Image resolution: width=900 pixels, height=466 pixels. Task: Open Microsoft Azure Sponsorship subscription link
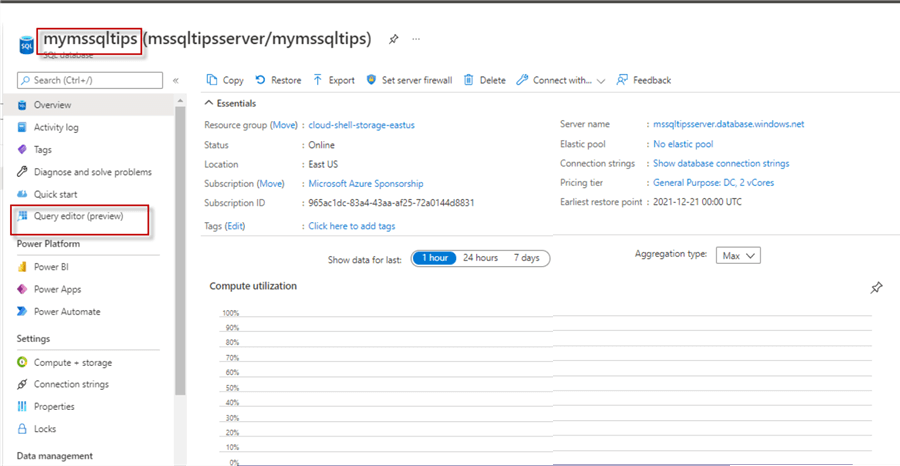(366, 184)
